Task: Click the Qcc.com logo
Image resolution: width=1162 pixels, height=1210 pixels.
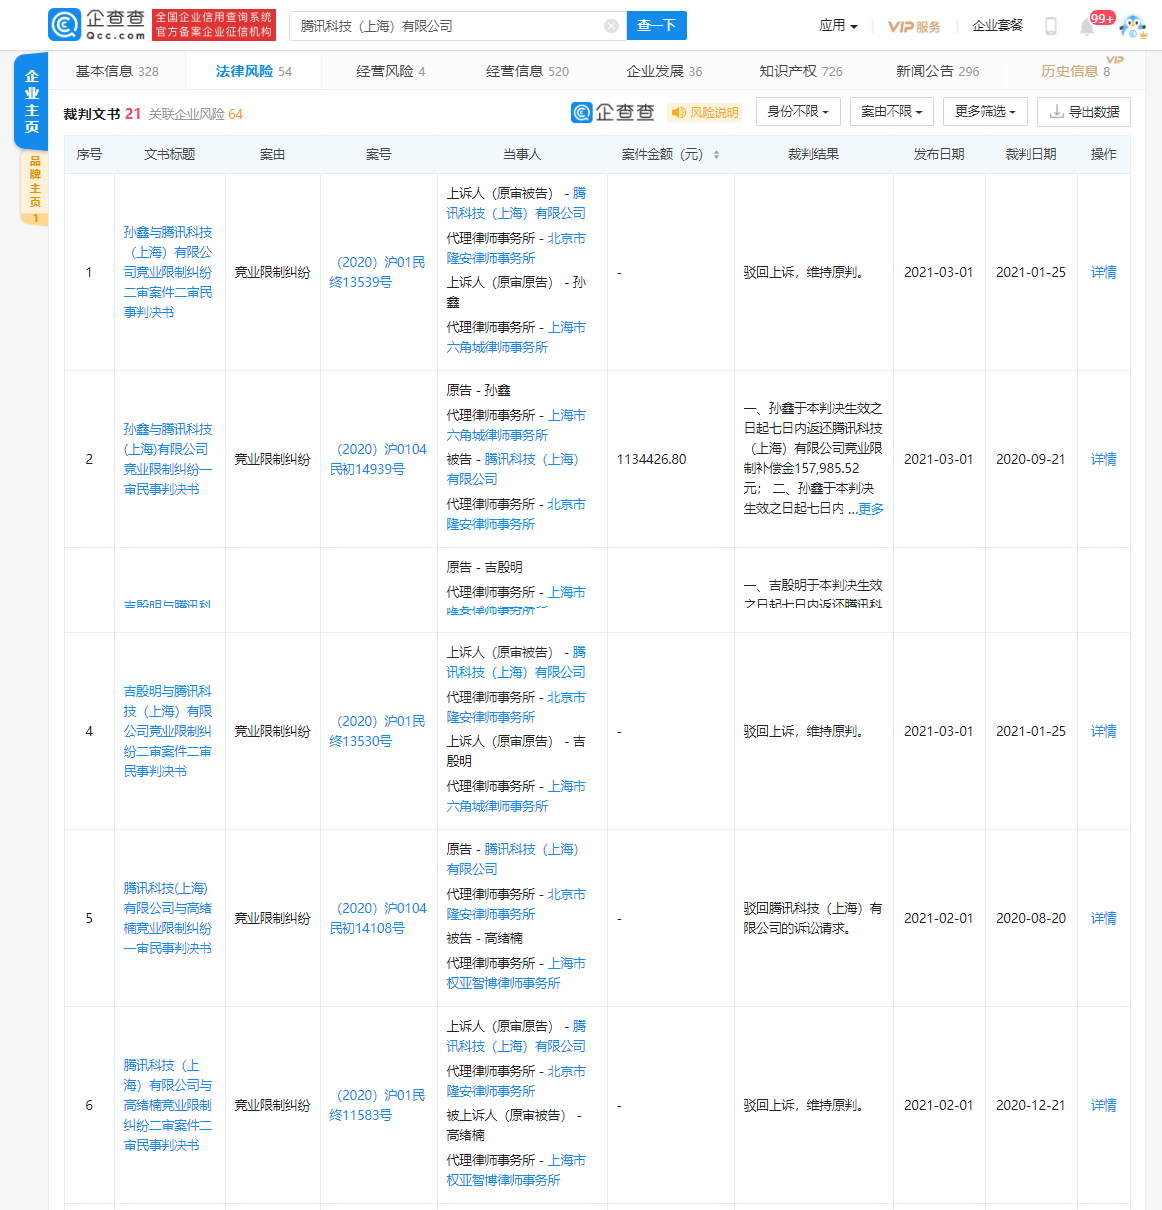Action: point(97,25)
